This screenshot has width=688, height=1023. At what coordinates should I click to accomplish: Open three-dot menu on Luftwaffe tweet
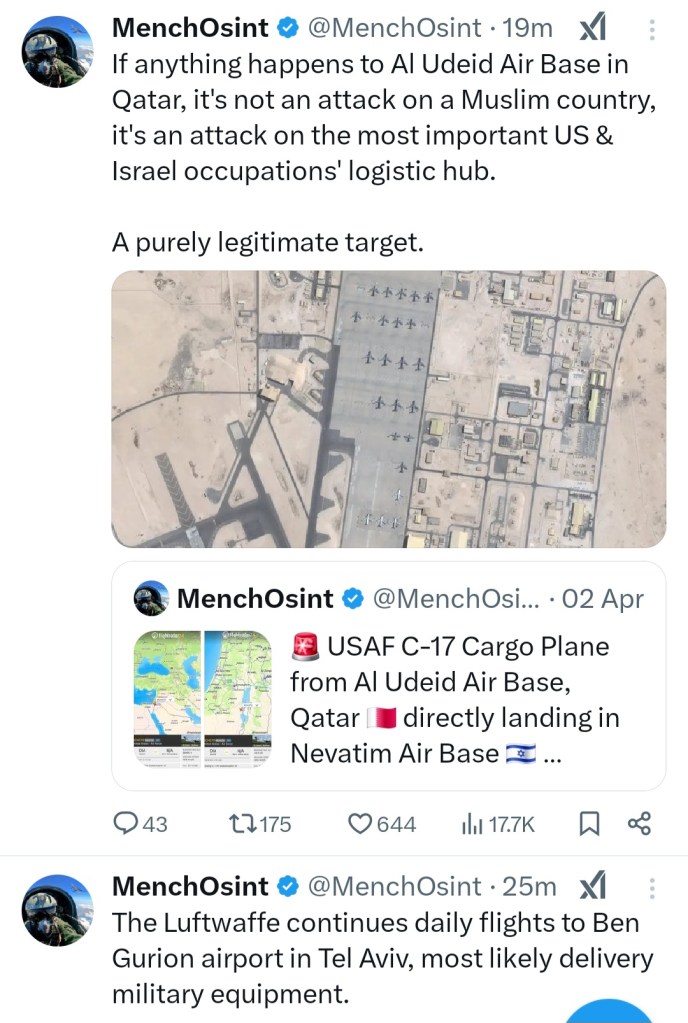pyautogui.click(x=652, y=887)
